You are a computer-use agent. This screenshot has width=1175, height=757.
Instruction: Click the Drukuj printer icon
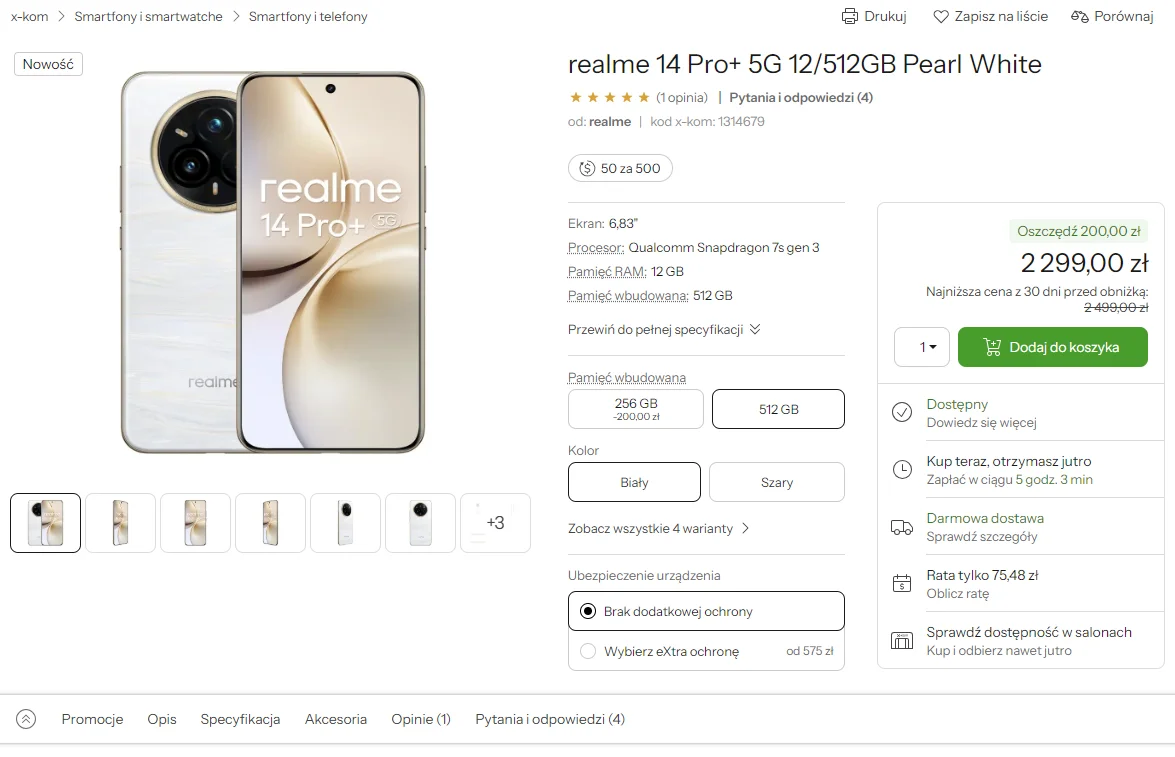(849, 16)
